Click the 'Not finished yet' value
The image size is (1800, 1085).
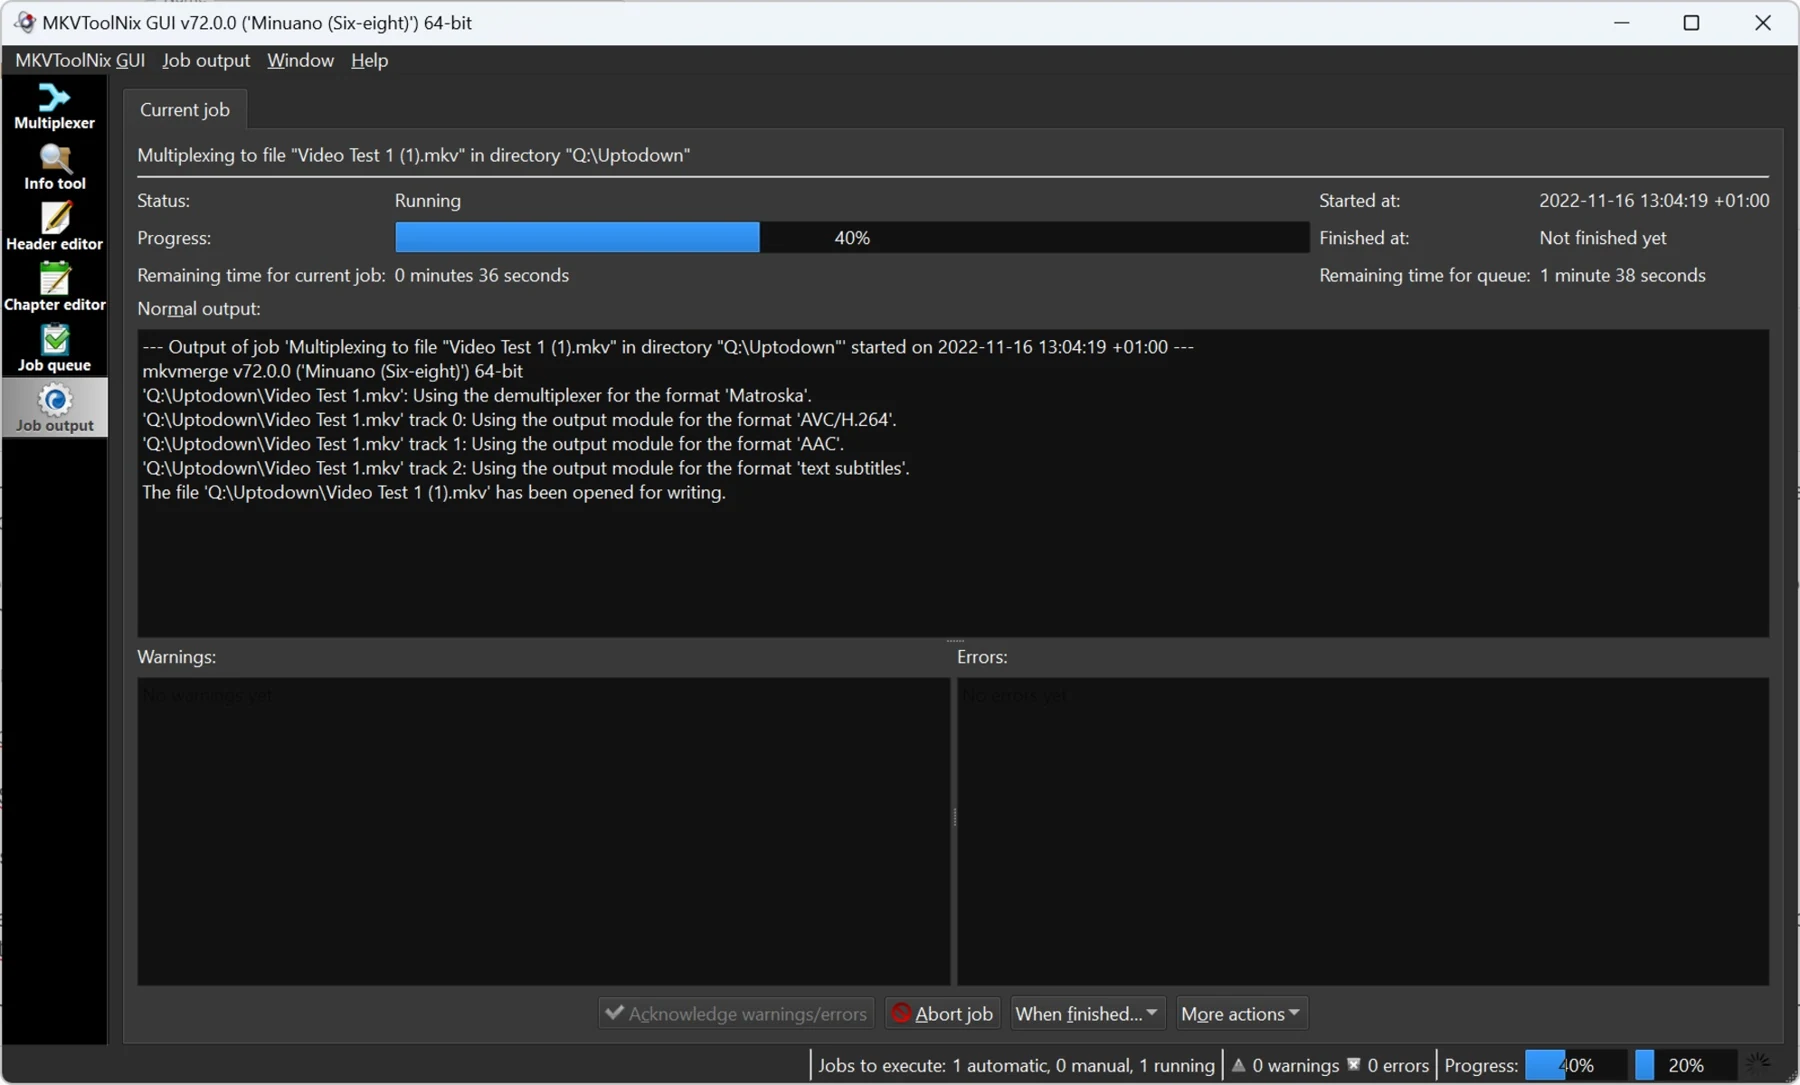[1603, 238]
